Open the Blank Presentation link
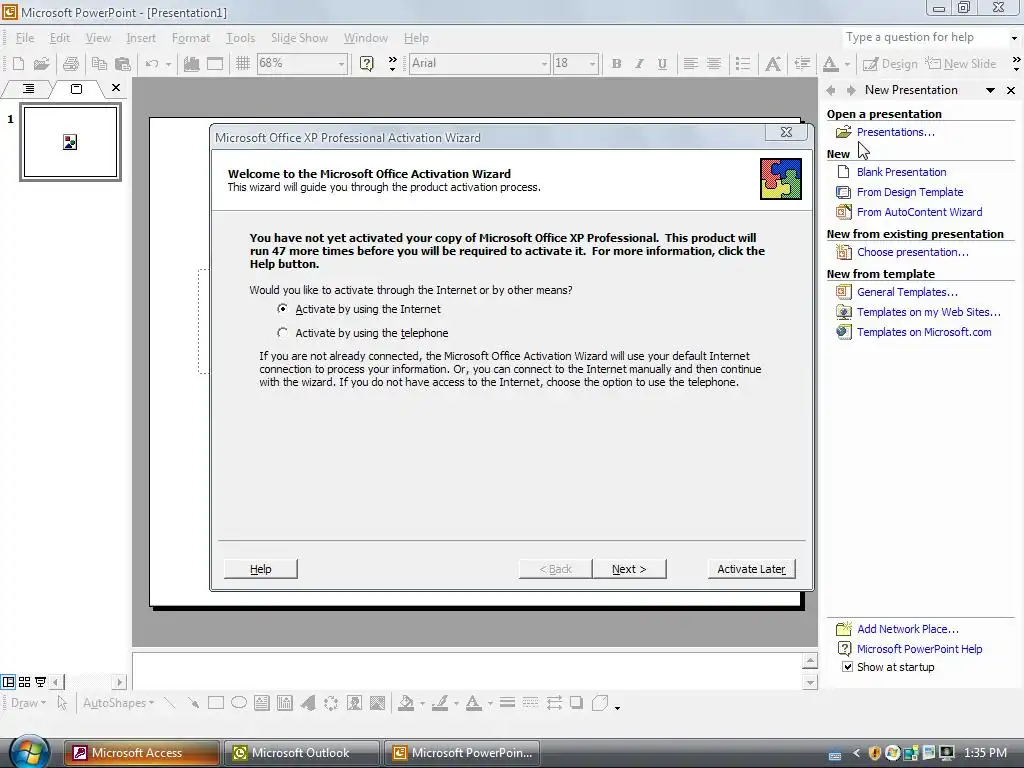The width and height of the screenshot is (1024, 768). point(901,172)
